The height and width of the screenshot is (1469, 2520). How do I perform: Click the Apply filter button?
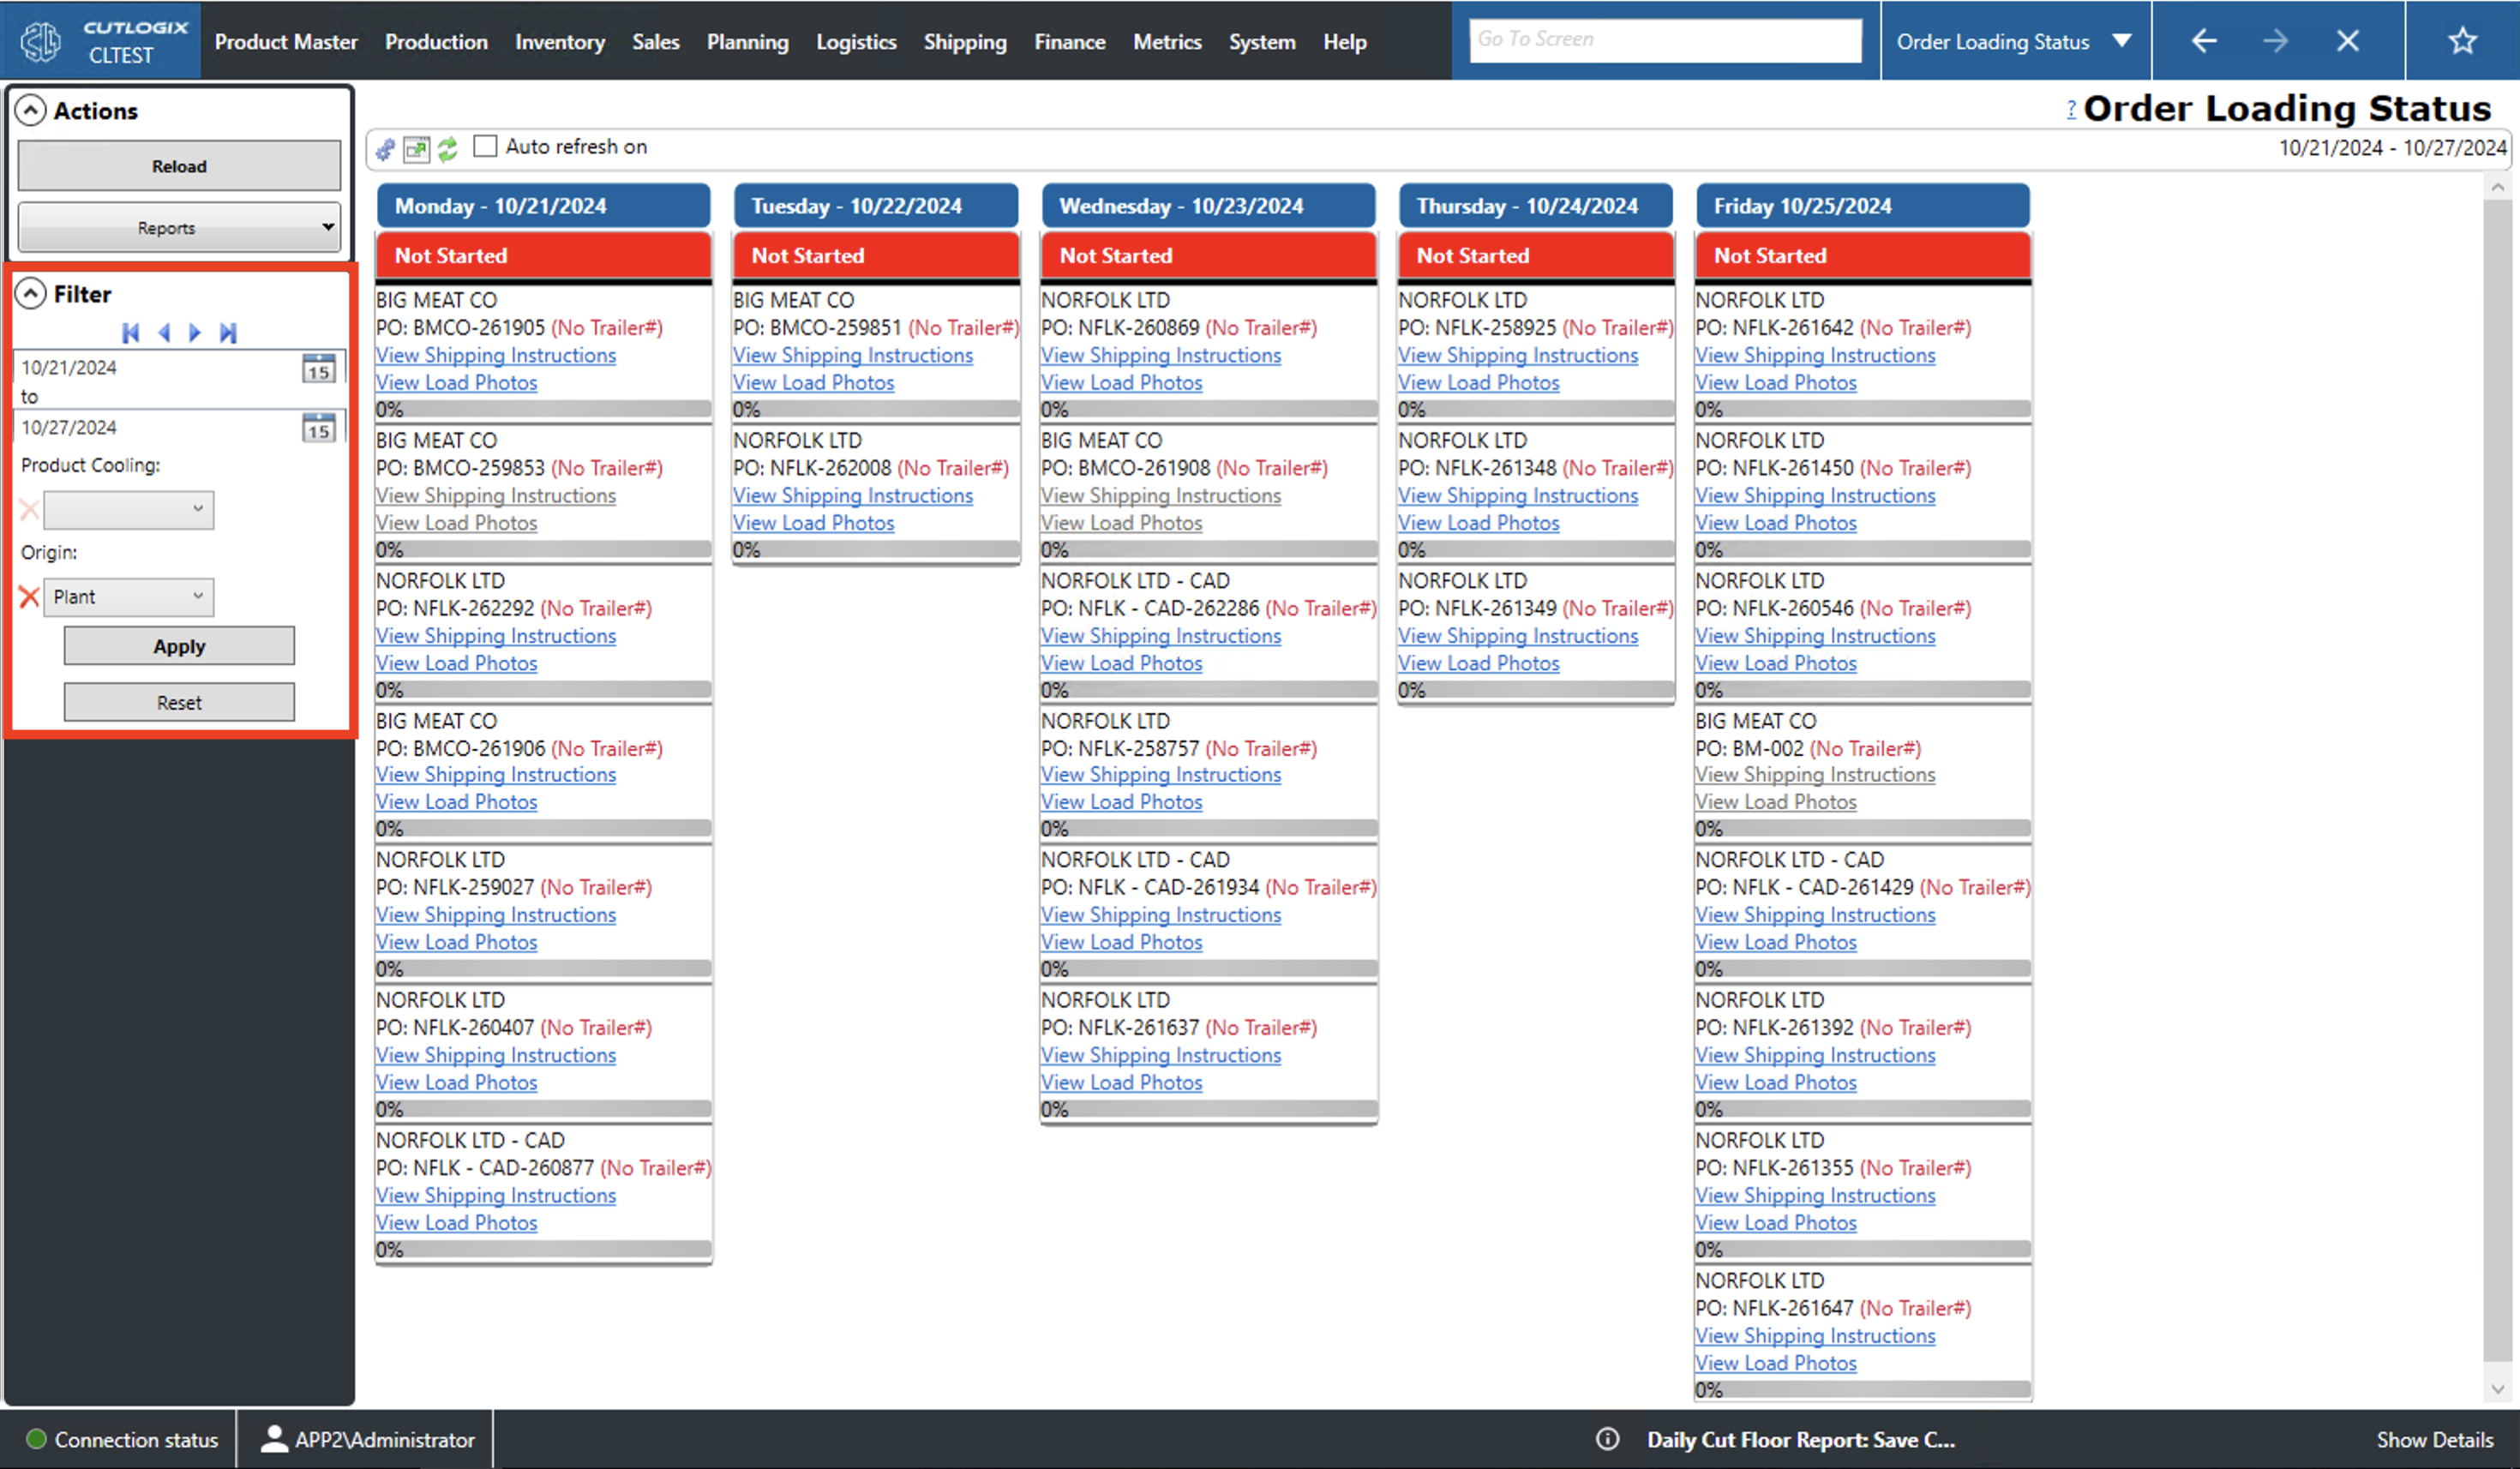(x=179, y=645)
